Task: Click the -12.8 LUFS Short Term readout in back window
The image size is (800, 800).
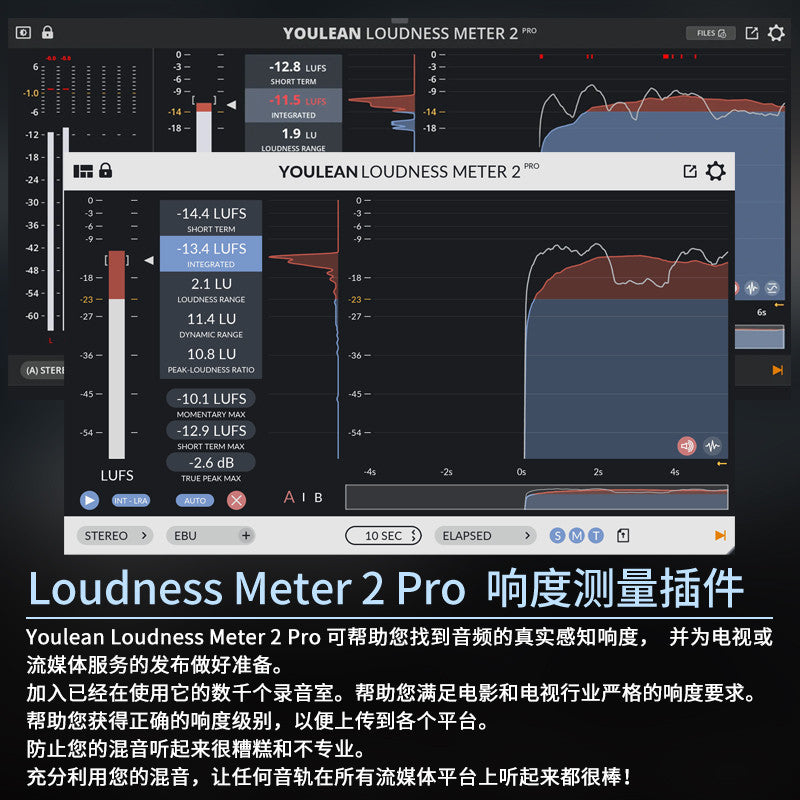Action: click(x=293, y=72)
